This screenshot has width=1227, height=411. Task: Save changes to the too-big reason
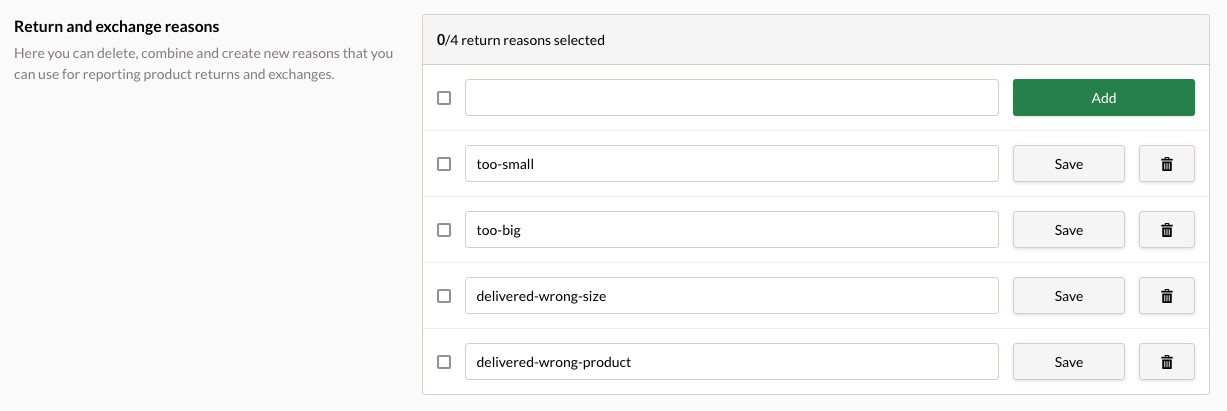click(1069, 230)
